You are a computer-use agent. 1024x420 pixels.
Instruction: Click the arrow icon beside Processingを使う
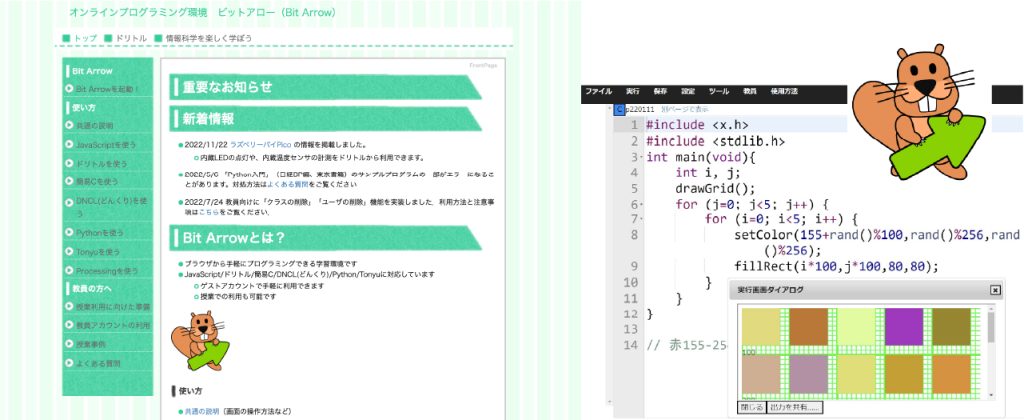coord(69,270)
